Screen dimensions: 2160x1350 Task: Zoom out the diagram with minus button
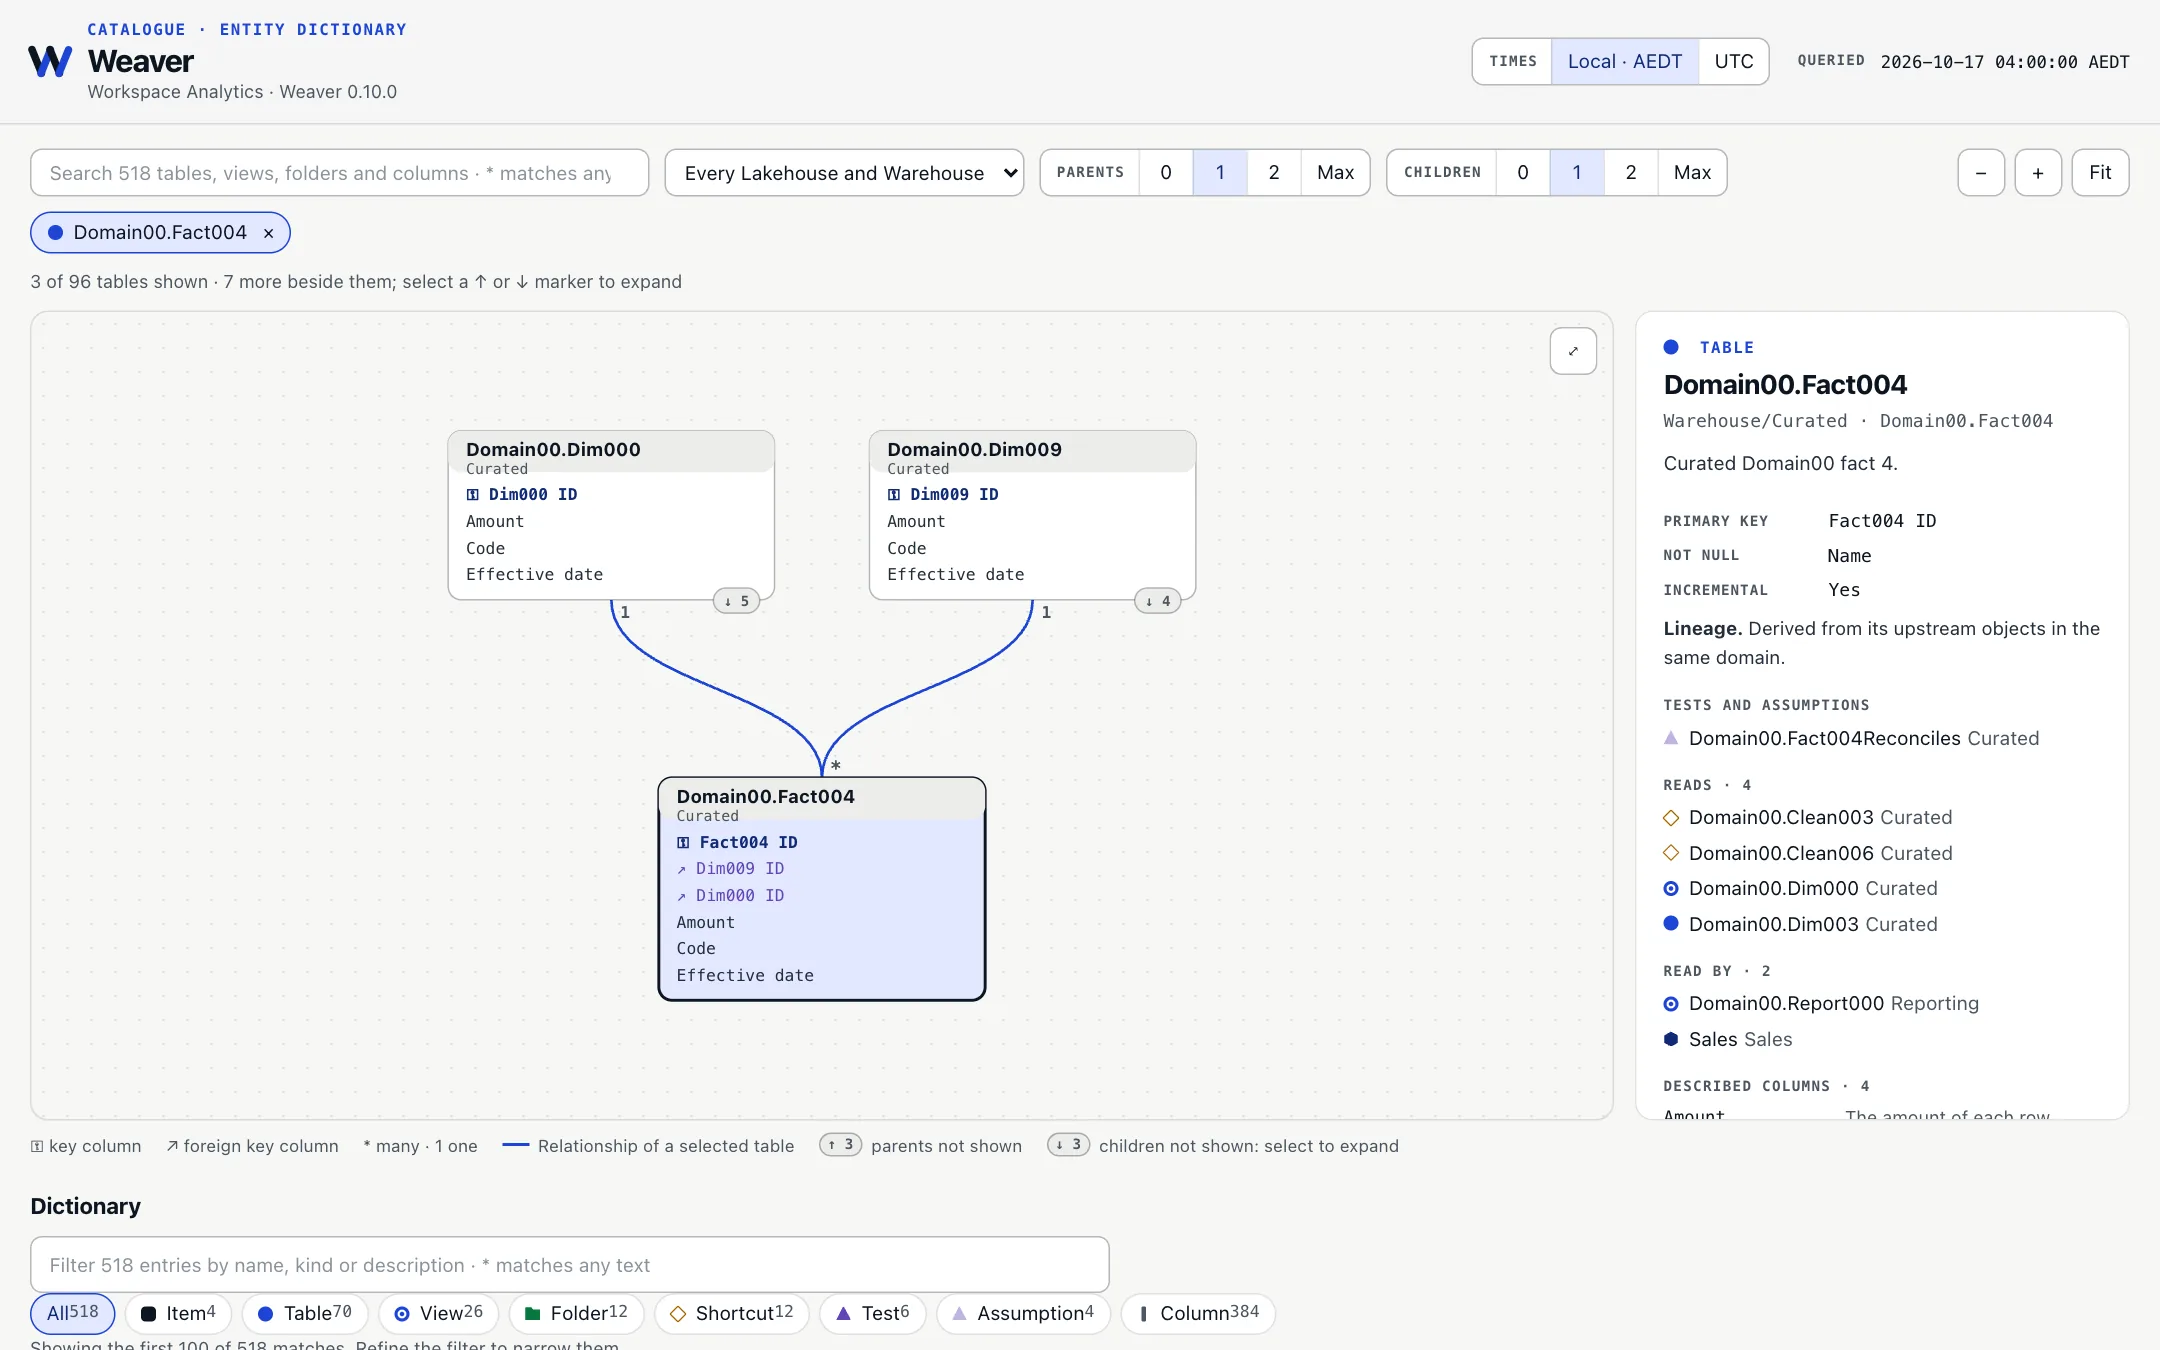click(x=1981, y=173)
